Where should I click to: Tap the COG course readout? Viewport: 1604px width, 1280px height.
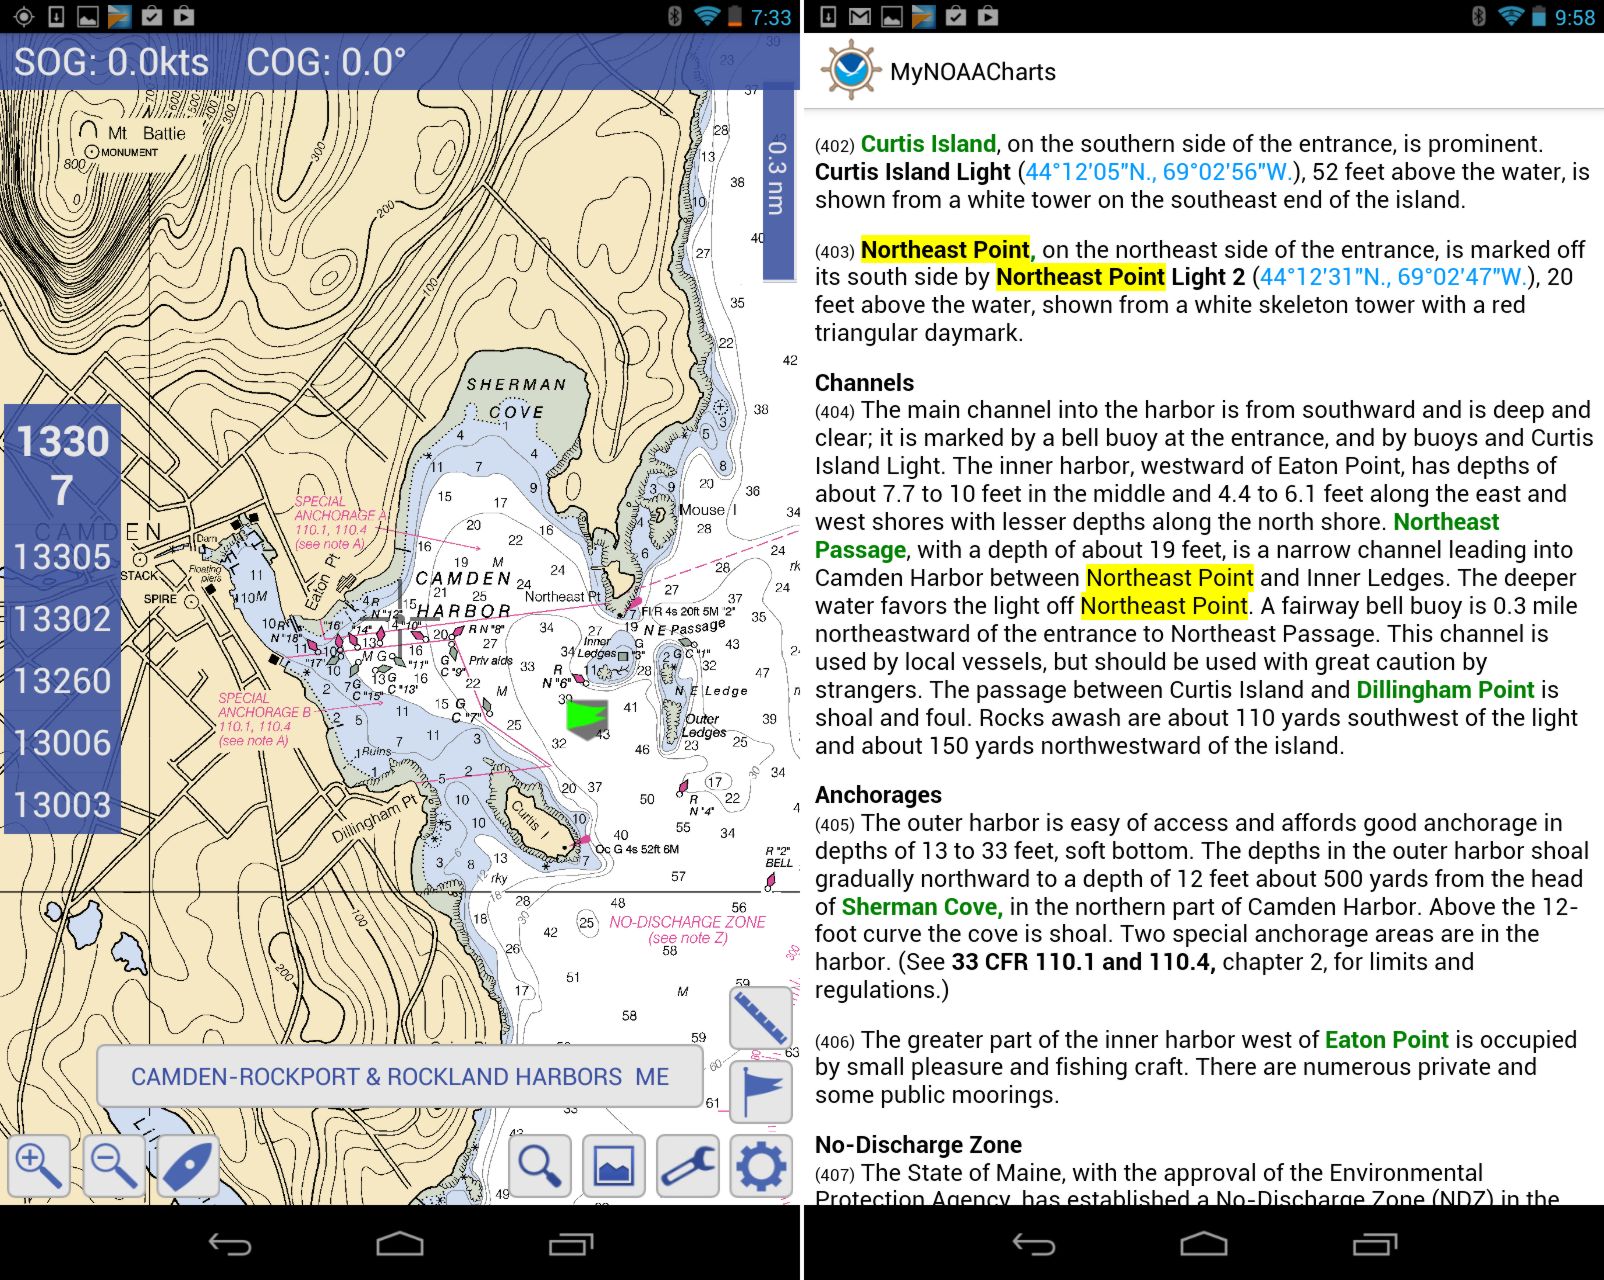326,62
